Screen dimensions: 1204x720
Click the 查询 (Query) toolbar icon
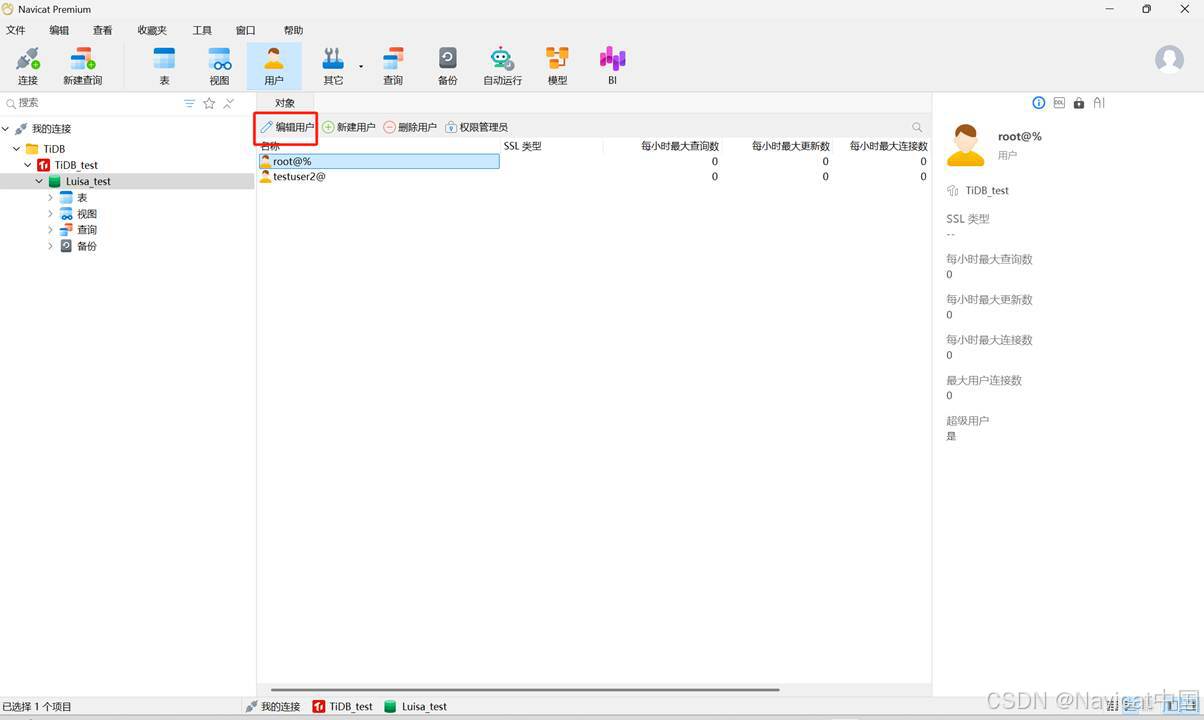(x=393, y=66)
